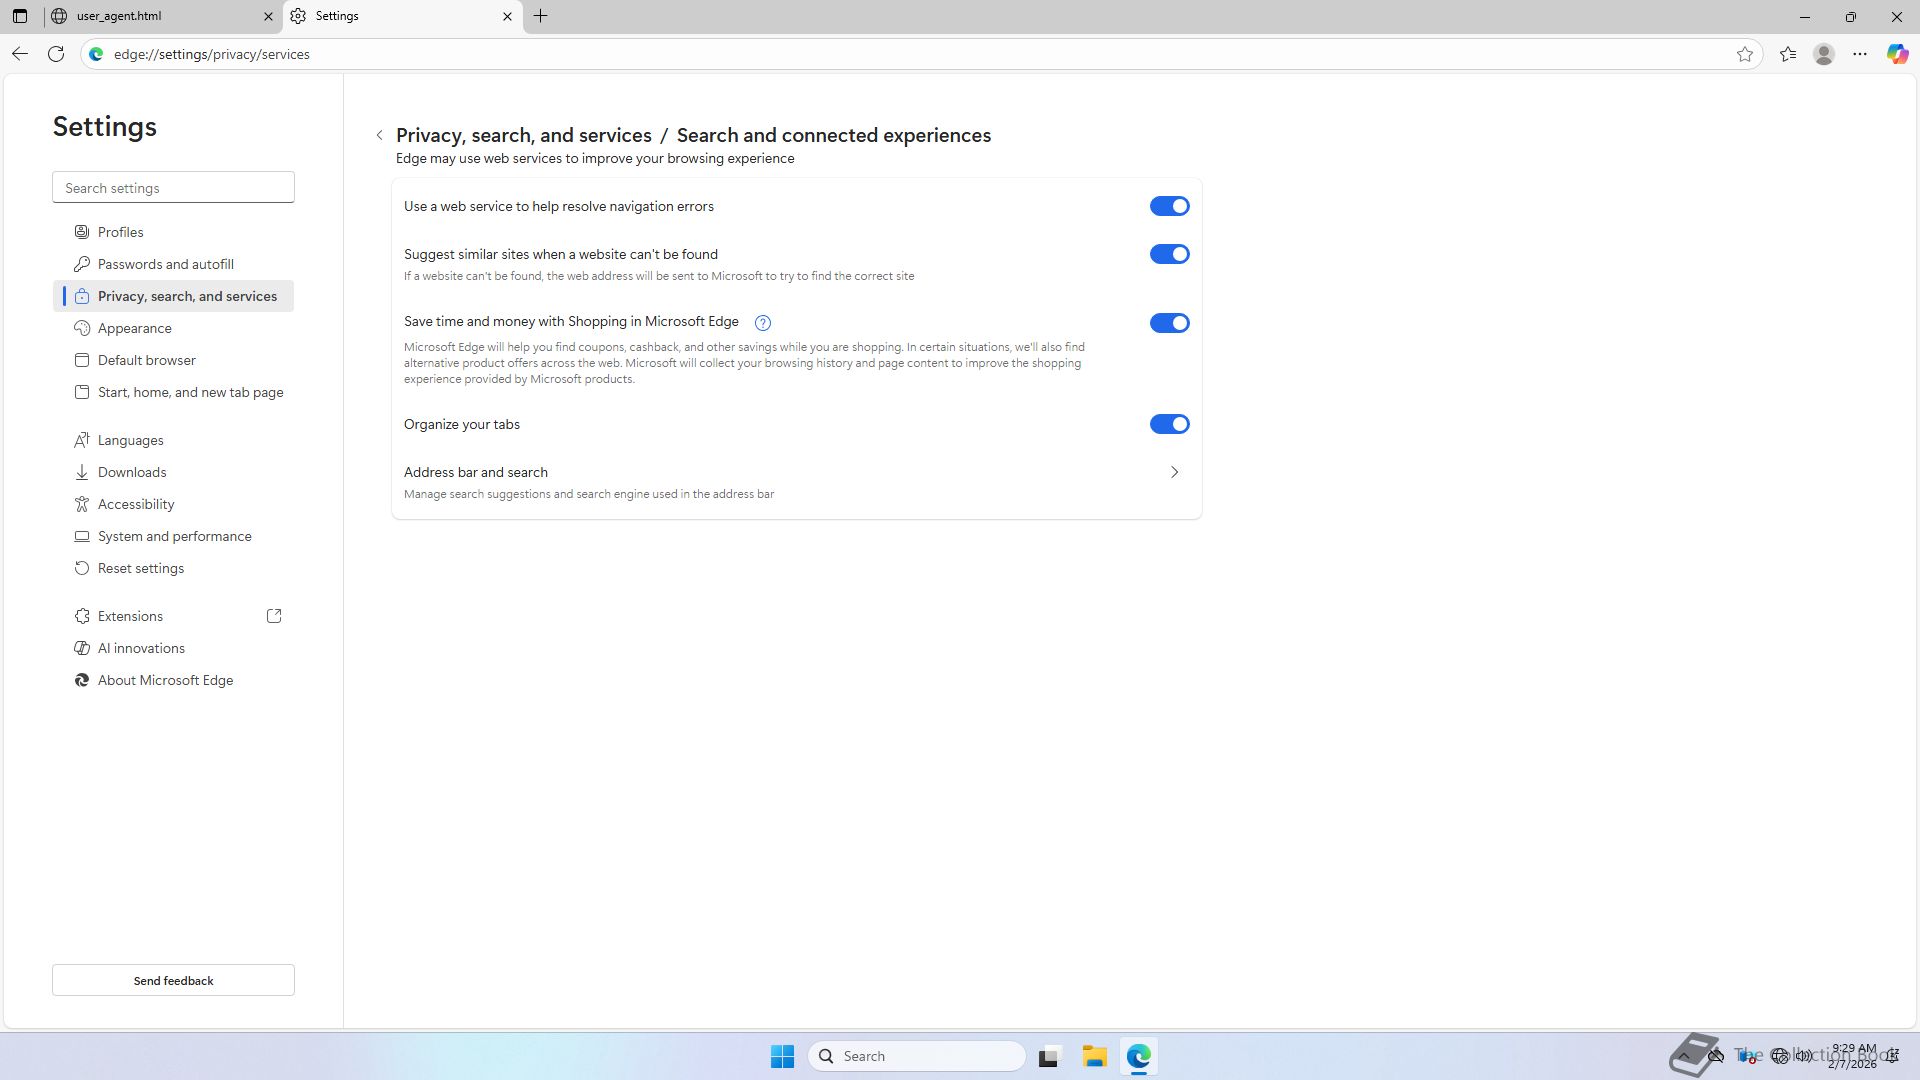Click Privacy, search, and services breadcrumb link

point(523,135)
